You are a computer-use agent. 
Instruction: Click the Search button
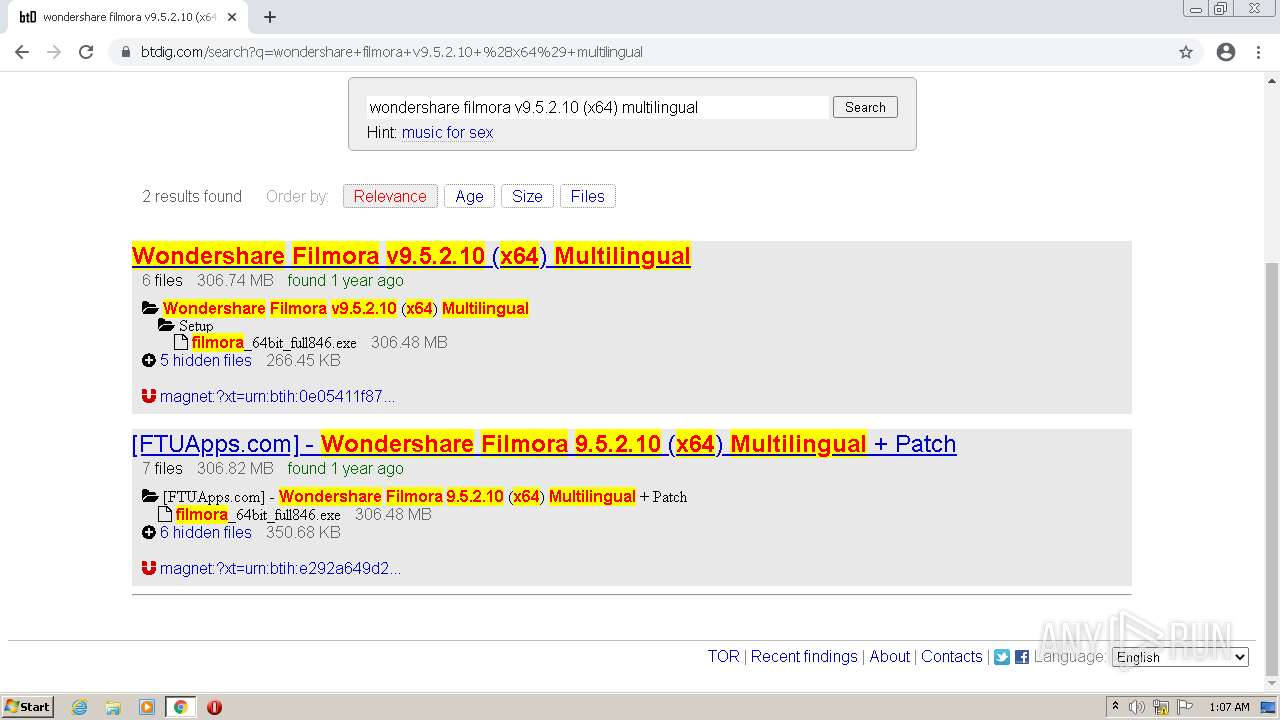click(865, 107)
